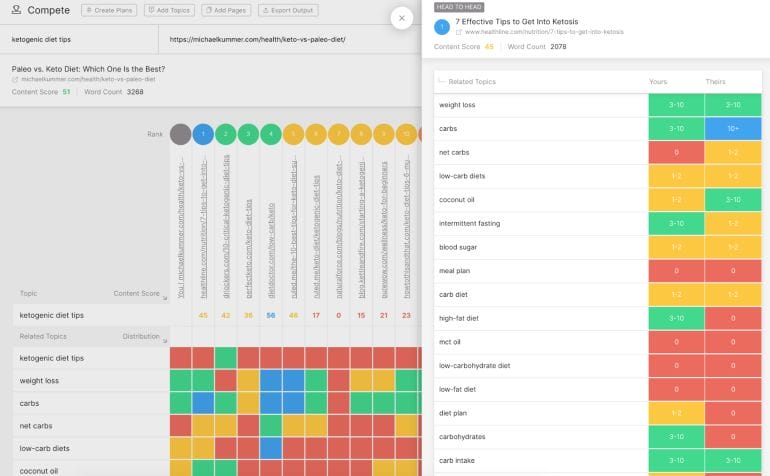Click carbohydrates row label
The height and width of the screenshot is (476, 770).
[x=462, y=437]
